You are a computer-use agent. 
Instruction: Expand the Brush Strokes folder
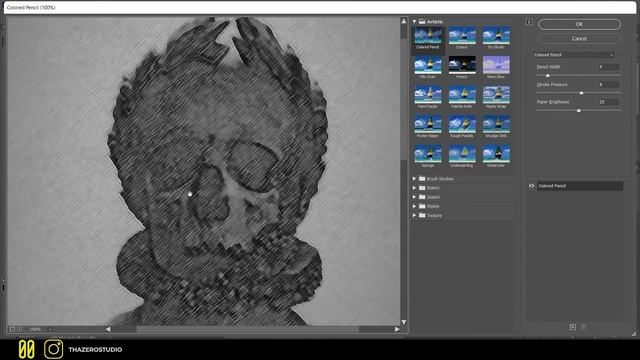[414, 179]
